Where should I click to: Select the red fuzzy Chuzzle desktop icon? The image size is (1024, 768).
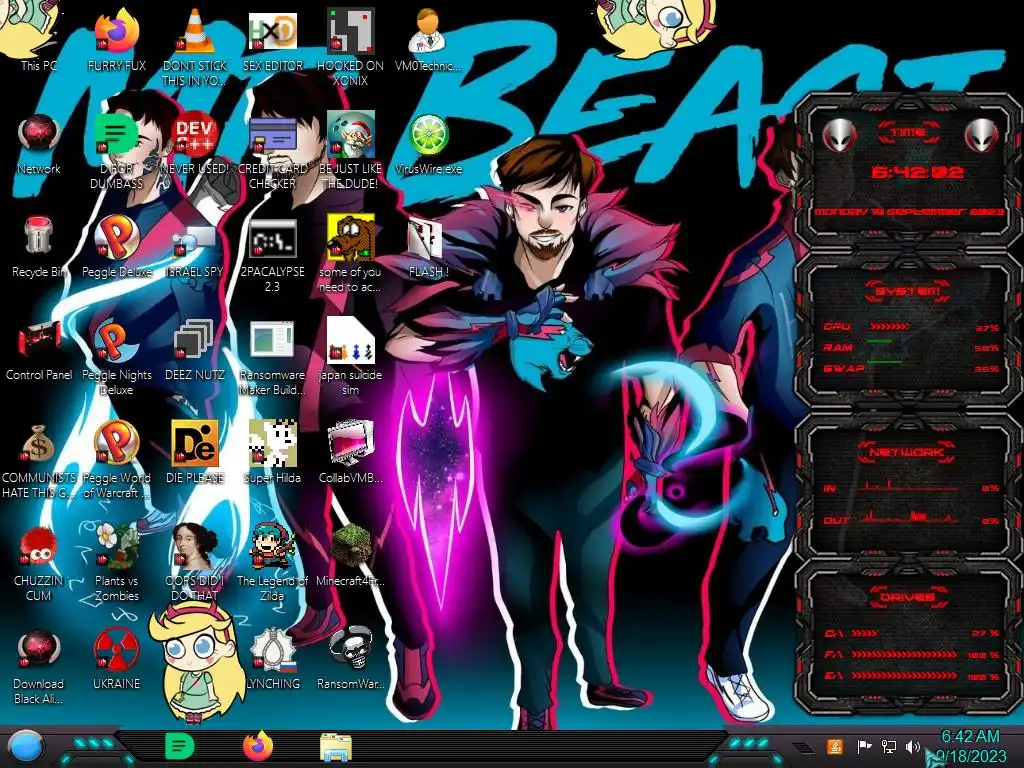click(39, 546)
